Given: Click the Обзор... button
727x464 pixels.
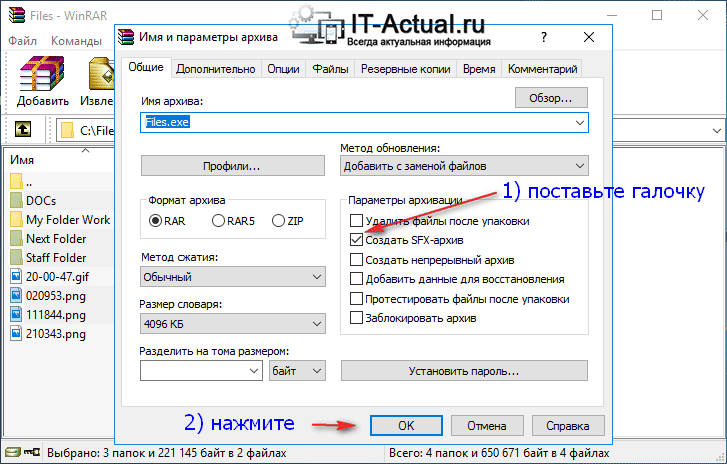Looking at the screenshot, I should coord(551,98).
